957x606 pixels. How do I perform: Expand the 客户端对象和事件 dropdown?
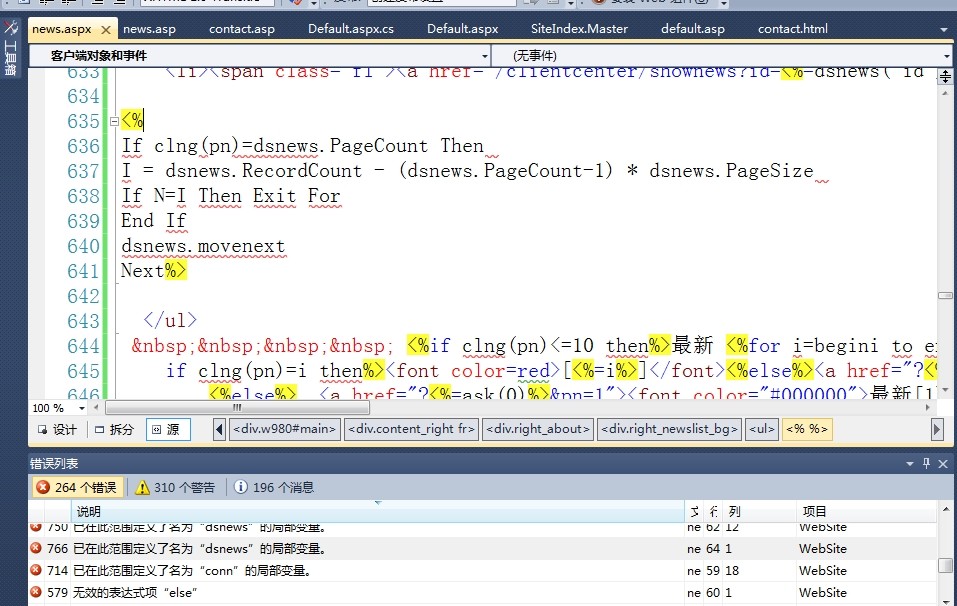[x=485, y=56]
